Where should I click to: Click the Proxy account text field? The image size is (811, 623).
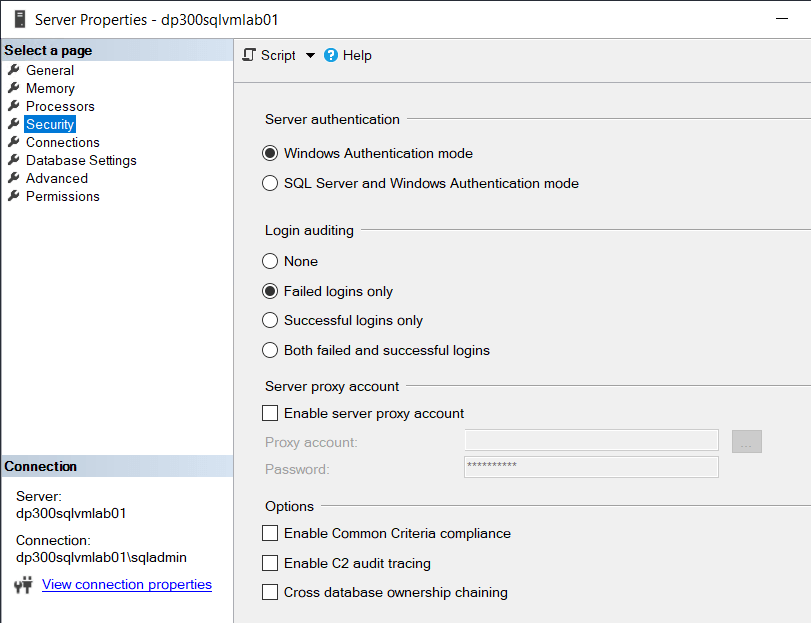591,441
